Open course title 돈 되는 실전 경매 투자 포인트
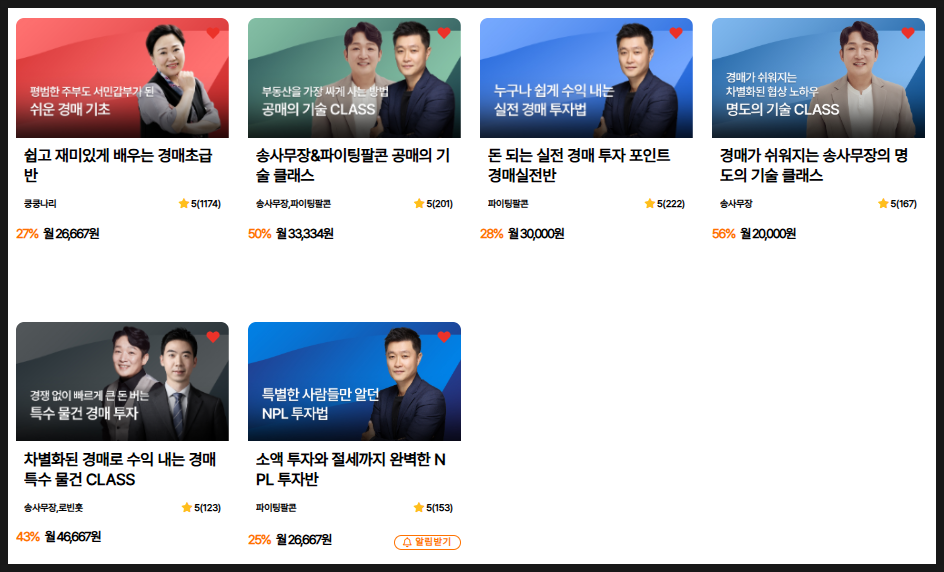This screenshot has width=944, height=572. tap(579, 165)
